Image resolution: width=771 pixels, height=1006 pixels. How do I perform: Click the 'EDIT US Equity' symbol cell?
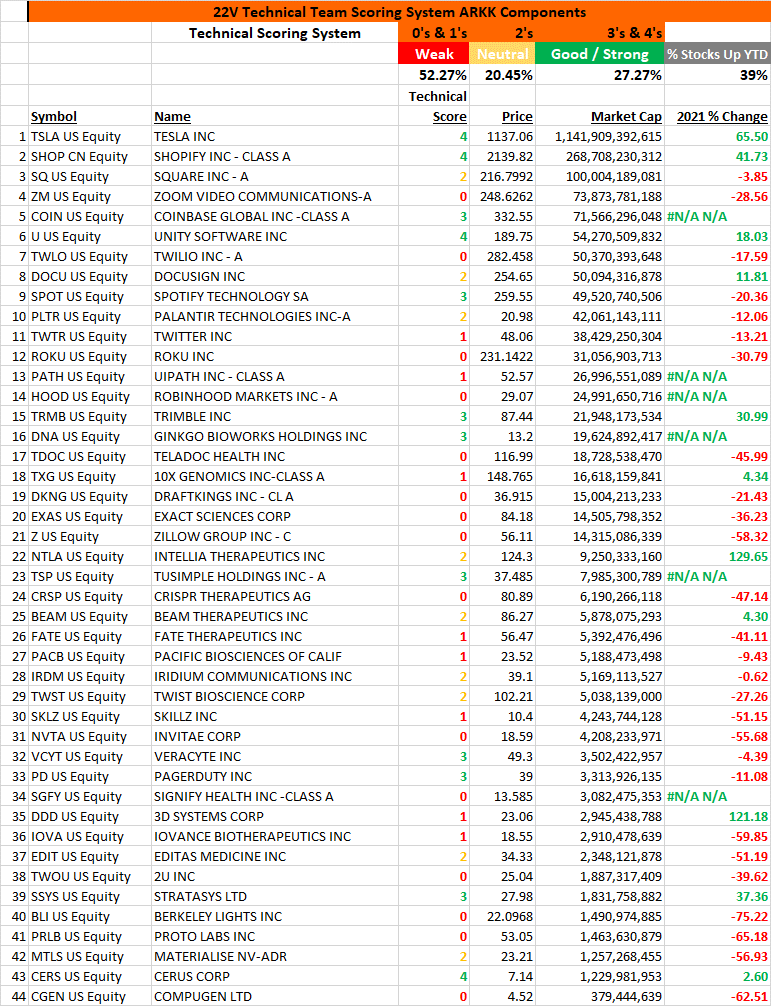tap(90, 856)
